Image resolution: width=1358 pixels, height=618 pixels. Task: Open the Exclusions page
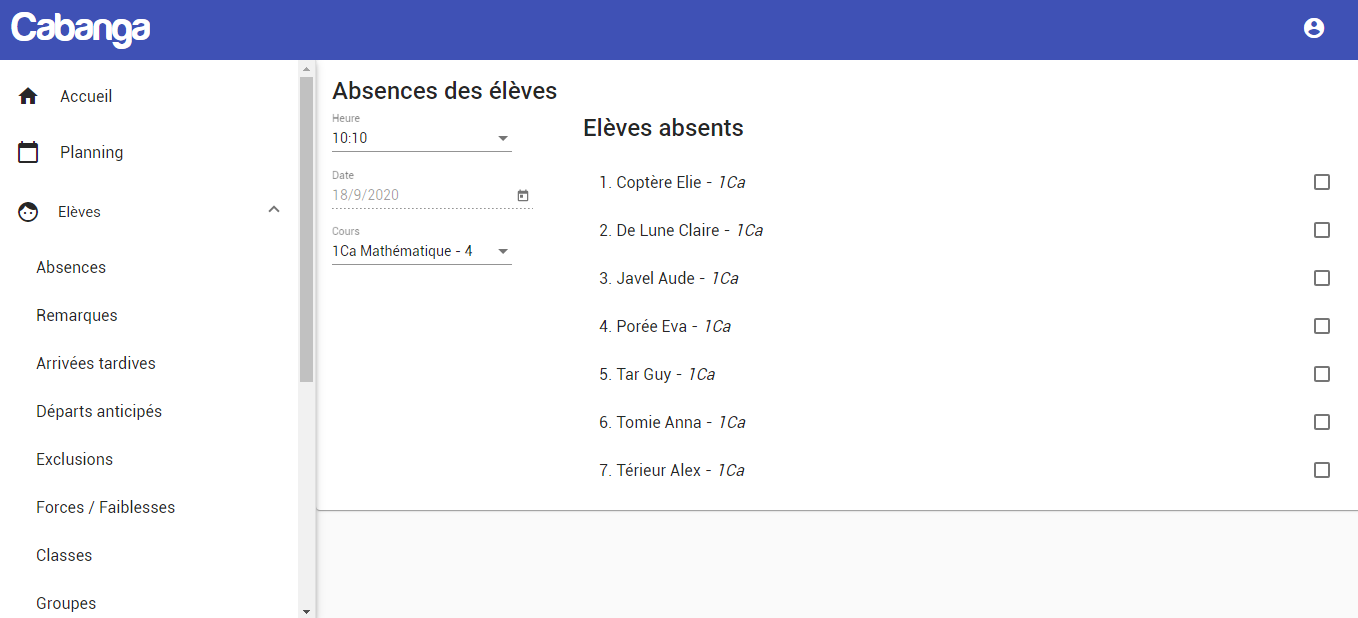pyautogui.click(x=75, y=459)
